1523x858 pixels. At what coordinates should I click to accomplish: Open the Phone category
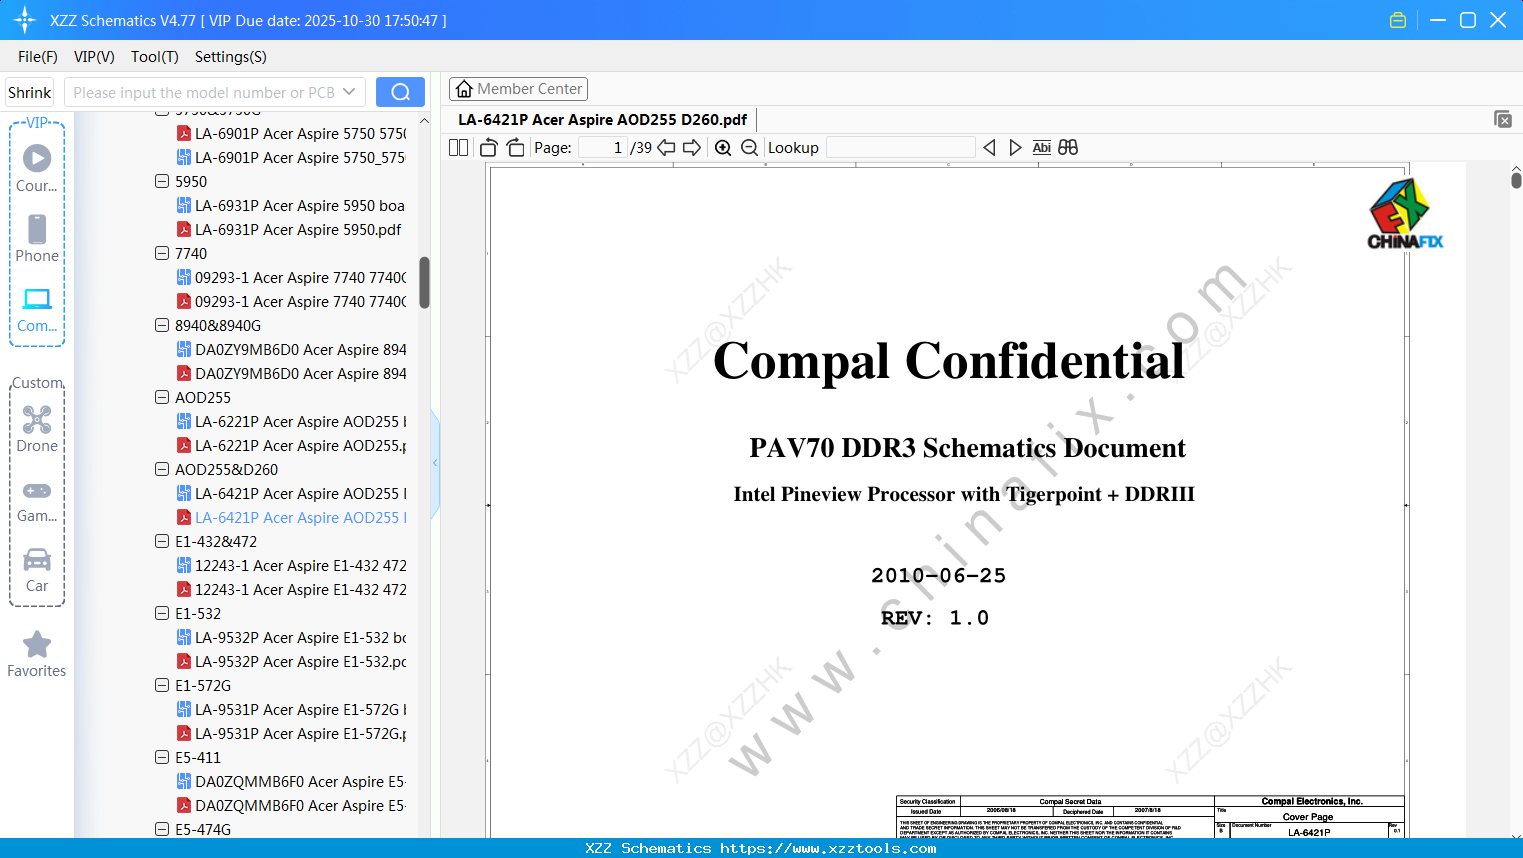click(x=37, y=238)
